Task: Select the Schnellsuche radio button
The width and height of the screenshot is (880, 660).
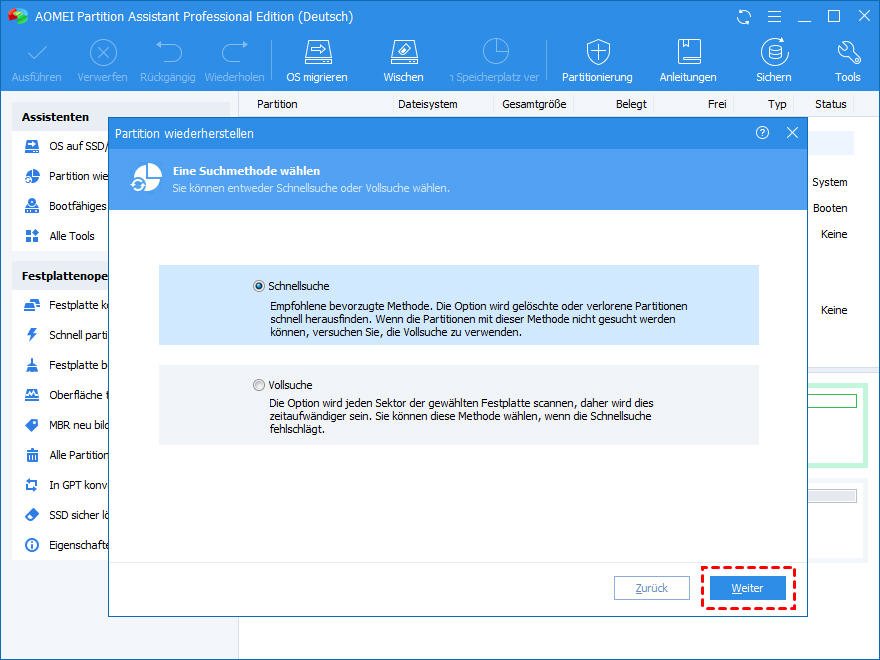Action: tap(258, 286)
